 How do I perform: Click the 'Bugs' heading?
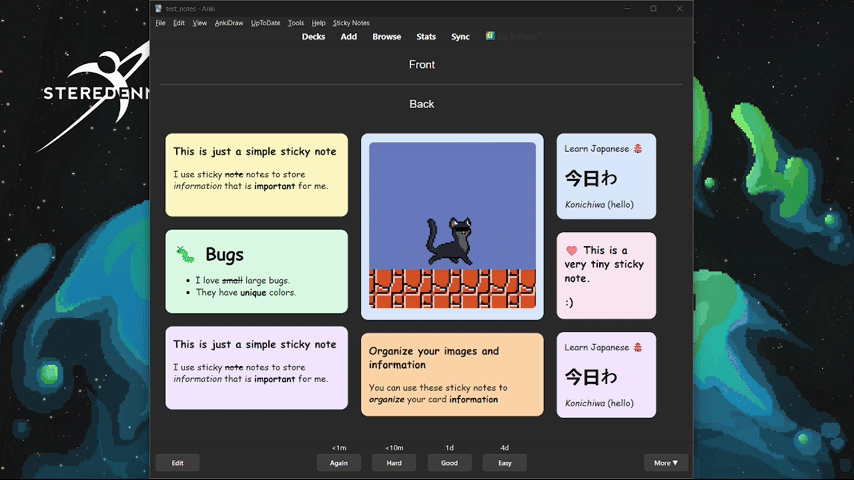click(224, 254)
